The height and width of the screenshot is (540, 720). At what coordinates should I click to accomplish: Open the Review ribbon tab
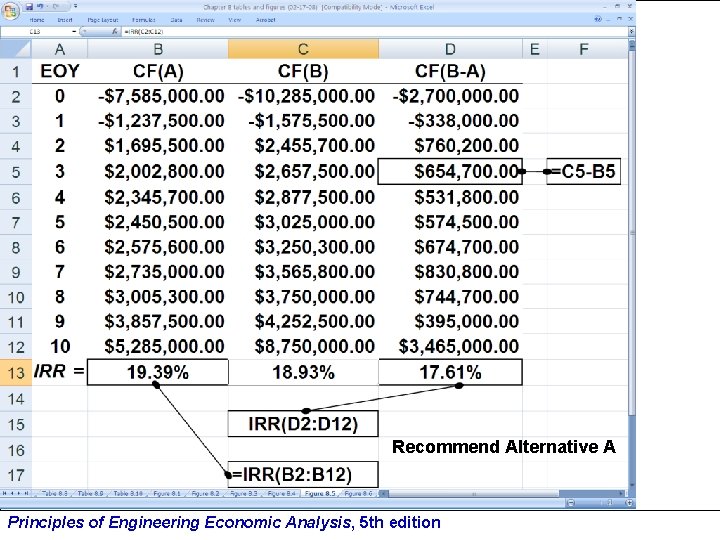point(206,20)
